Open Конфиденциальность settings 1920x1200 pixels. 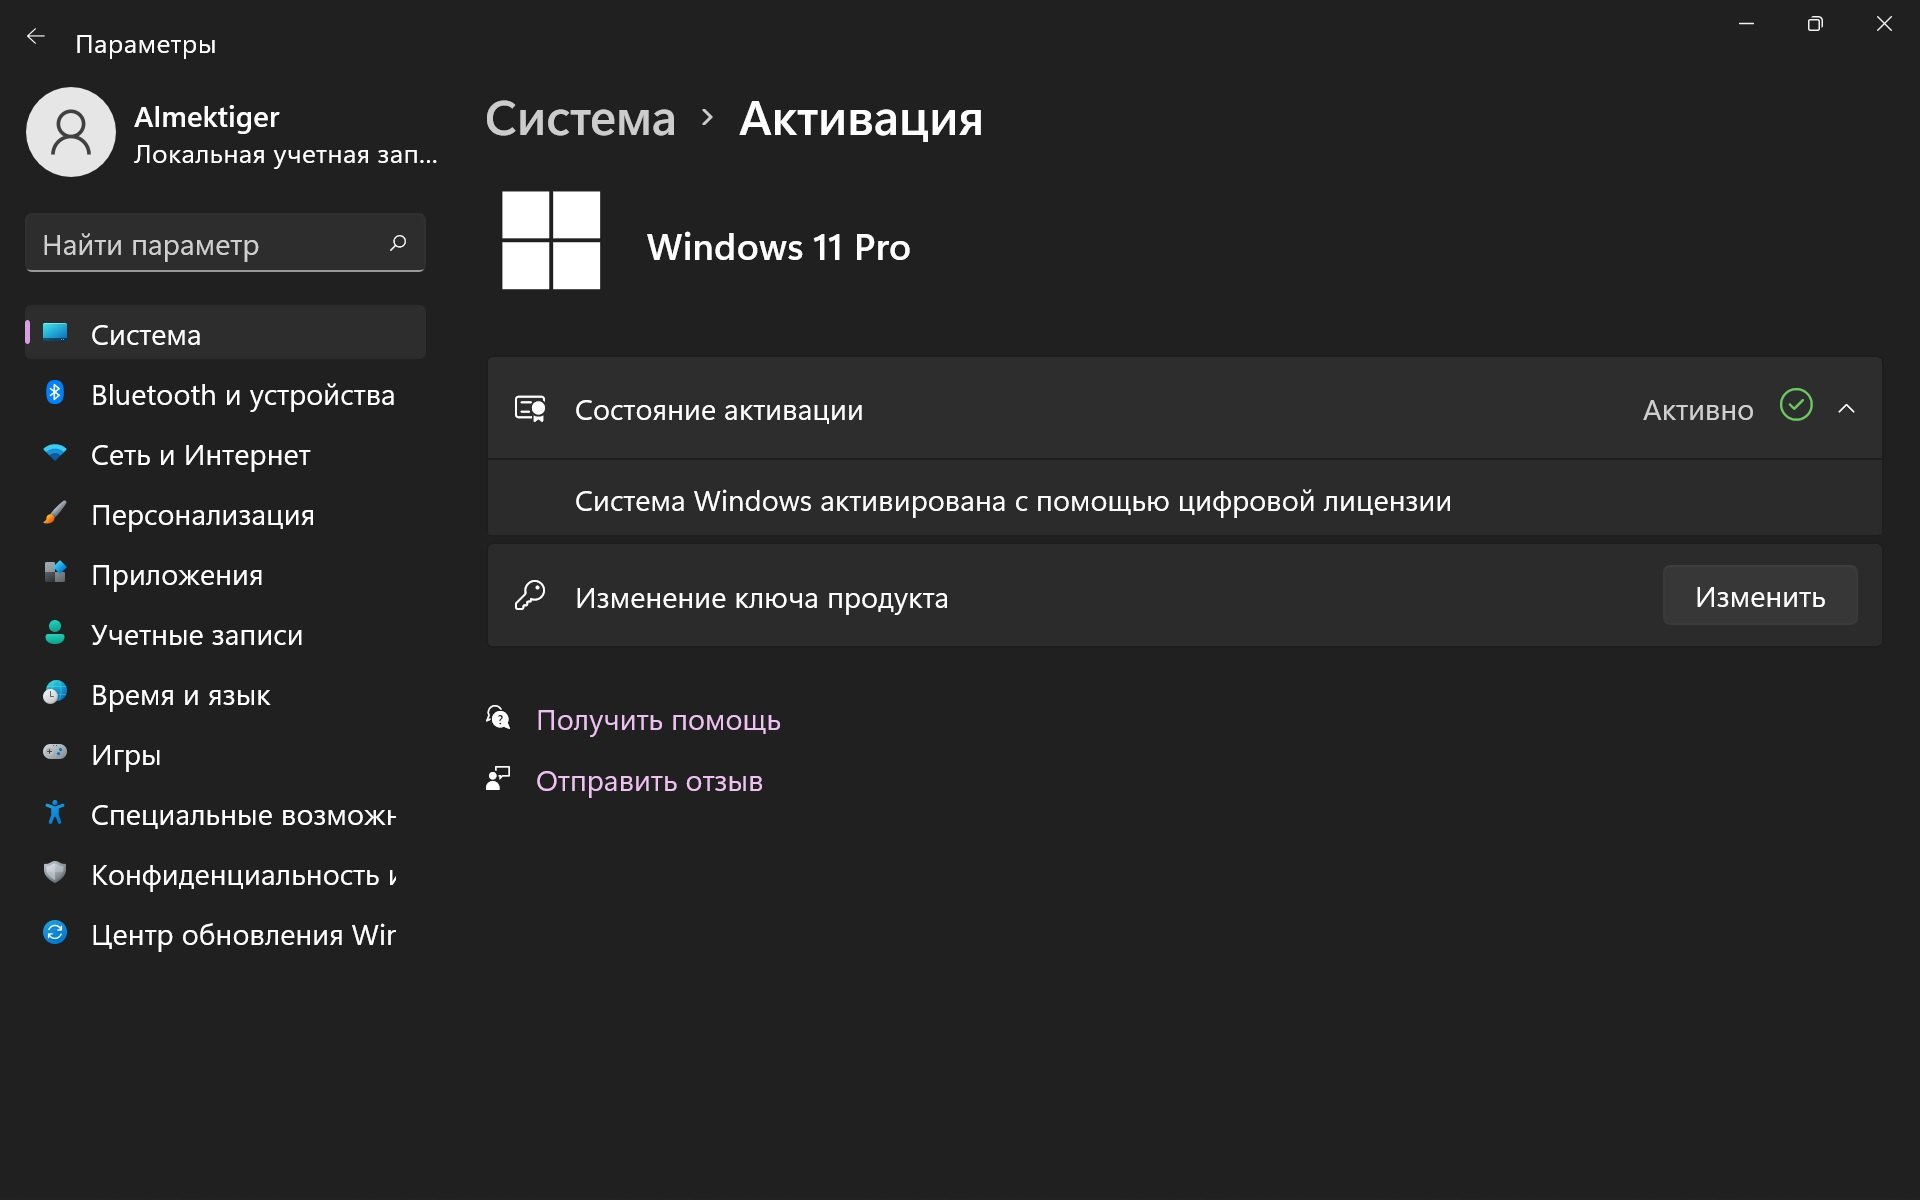225,874
